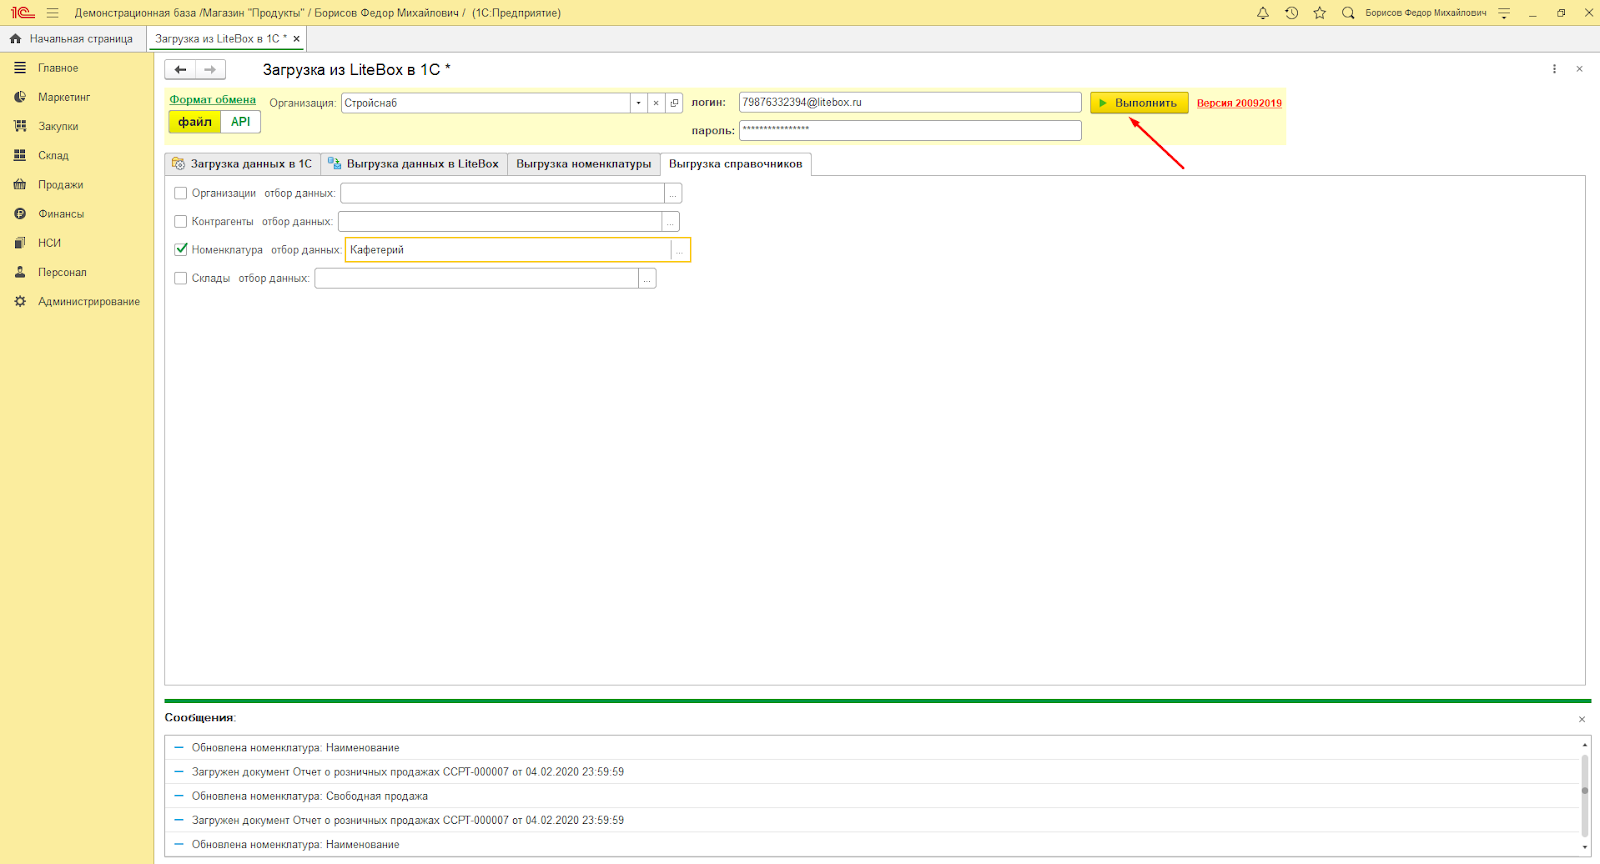Open the 1C main menu hamburger icon
1600x864 pixels.
tap(52, 13)
